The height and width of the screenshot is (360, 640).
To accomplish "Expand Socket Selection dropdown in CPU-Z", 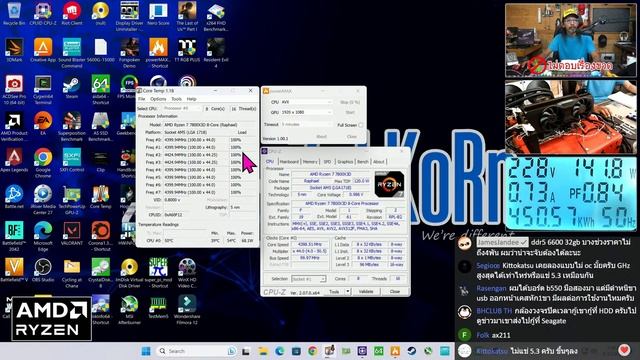I will tap(309, 279).
